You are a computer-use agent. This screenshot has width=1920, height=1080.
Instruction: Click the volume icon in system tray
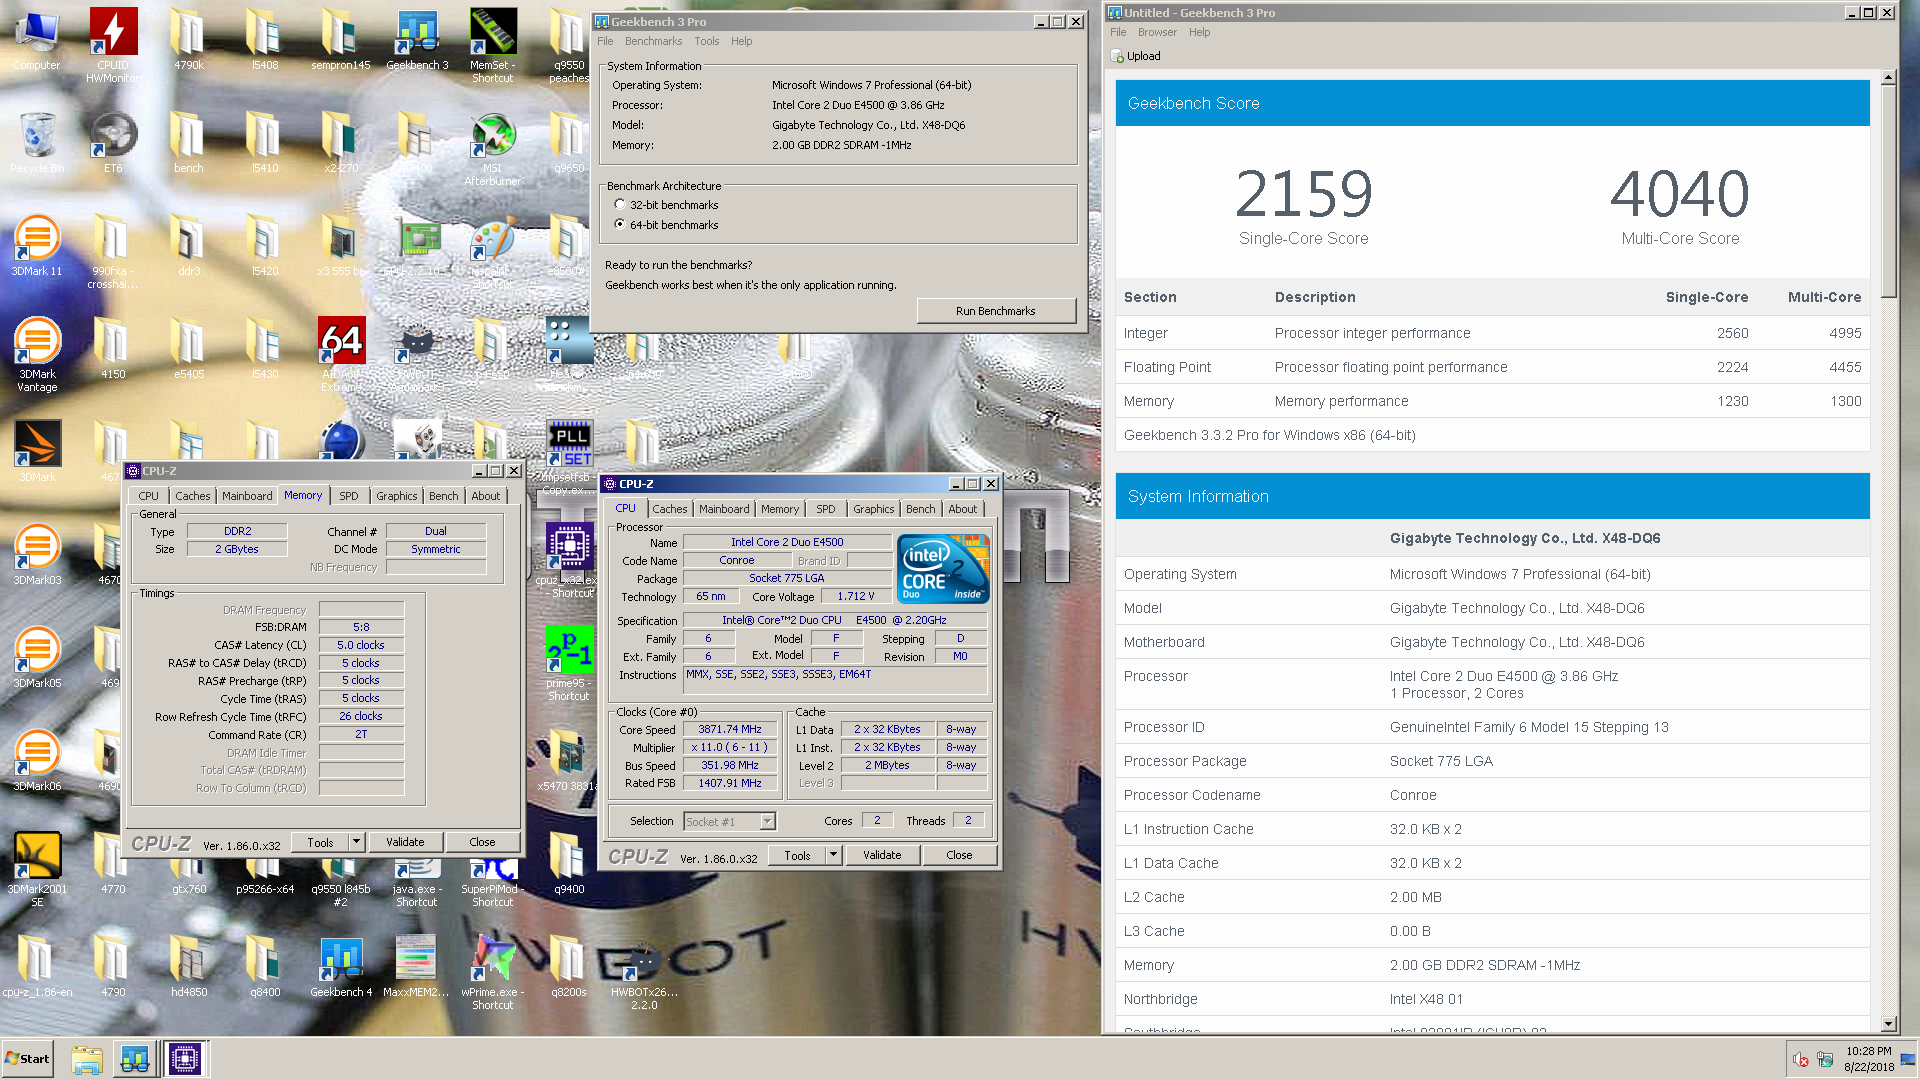[1800, 1060]
